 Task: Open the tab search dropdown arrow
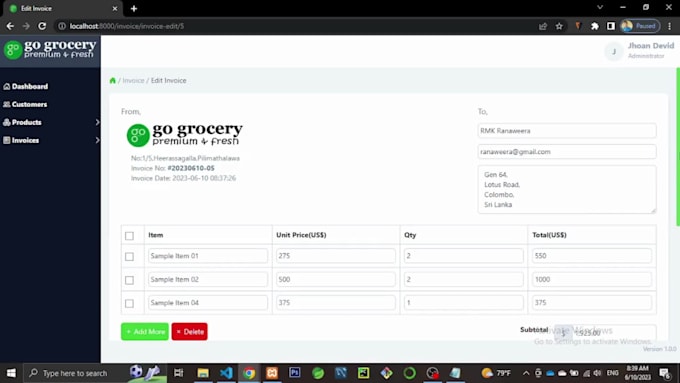(600, 7)
